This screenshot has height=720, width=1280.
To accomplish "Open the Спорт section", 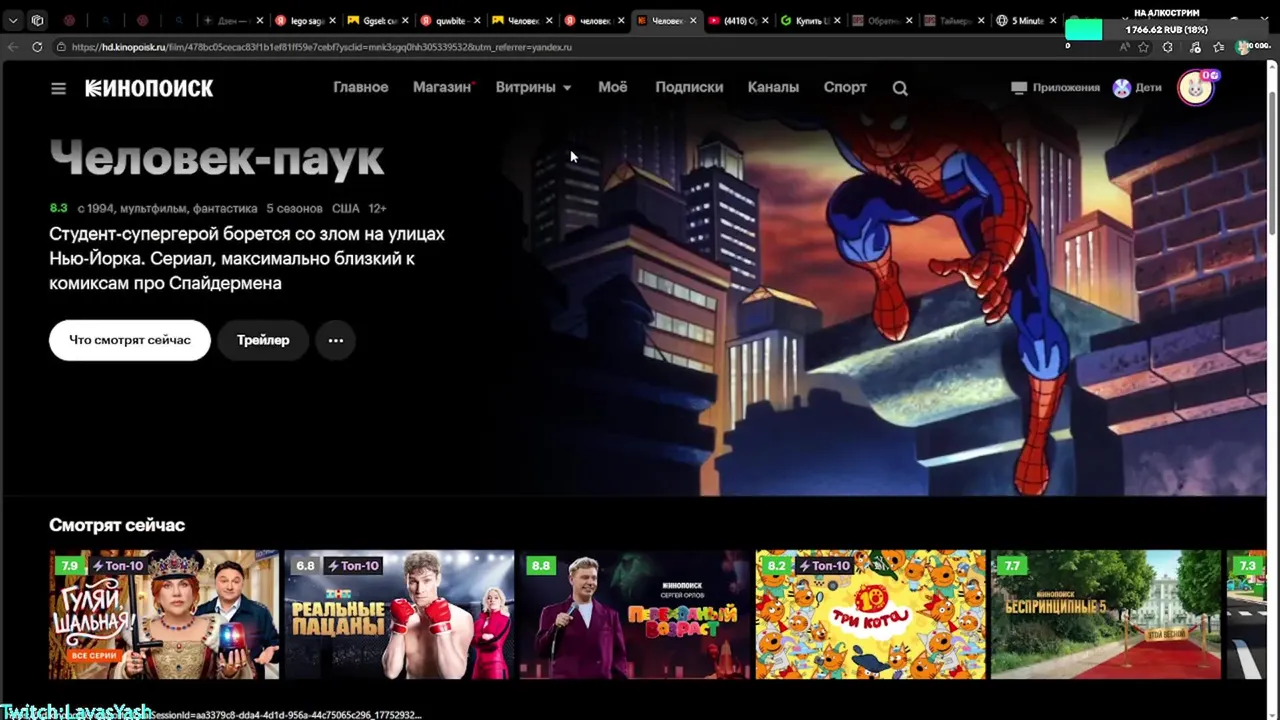I will point(845,88).
